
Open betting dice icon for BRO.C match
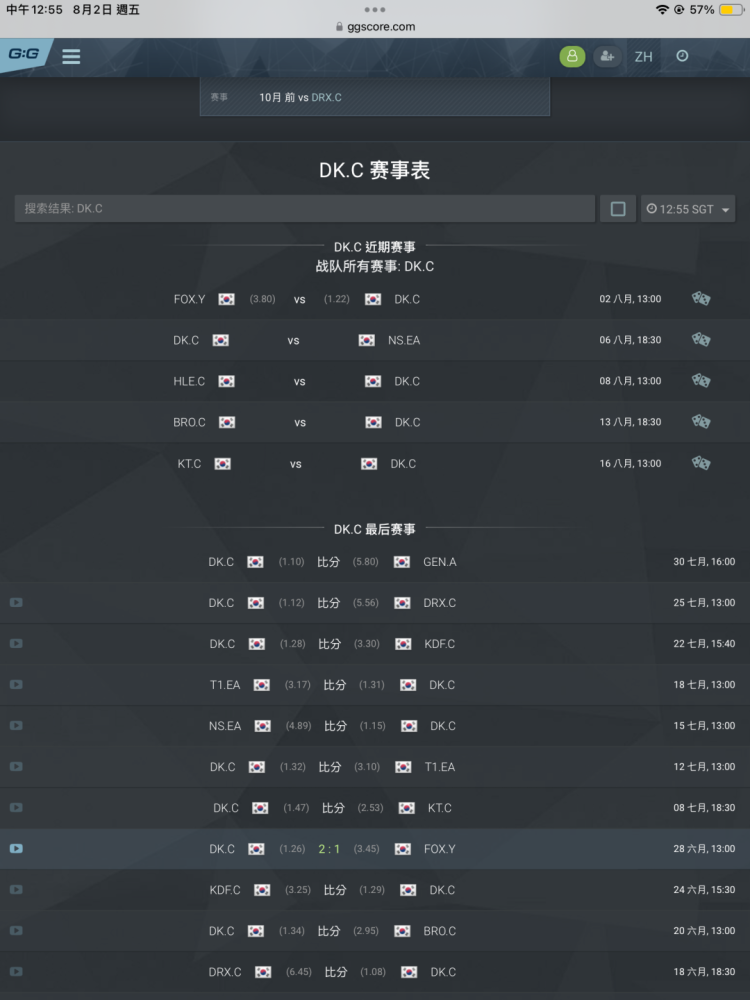click(701, 422)
